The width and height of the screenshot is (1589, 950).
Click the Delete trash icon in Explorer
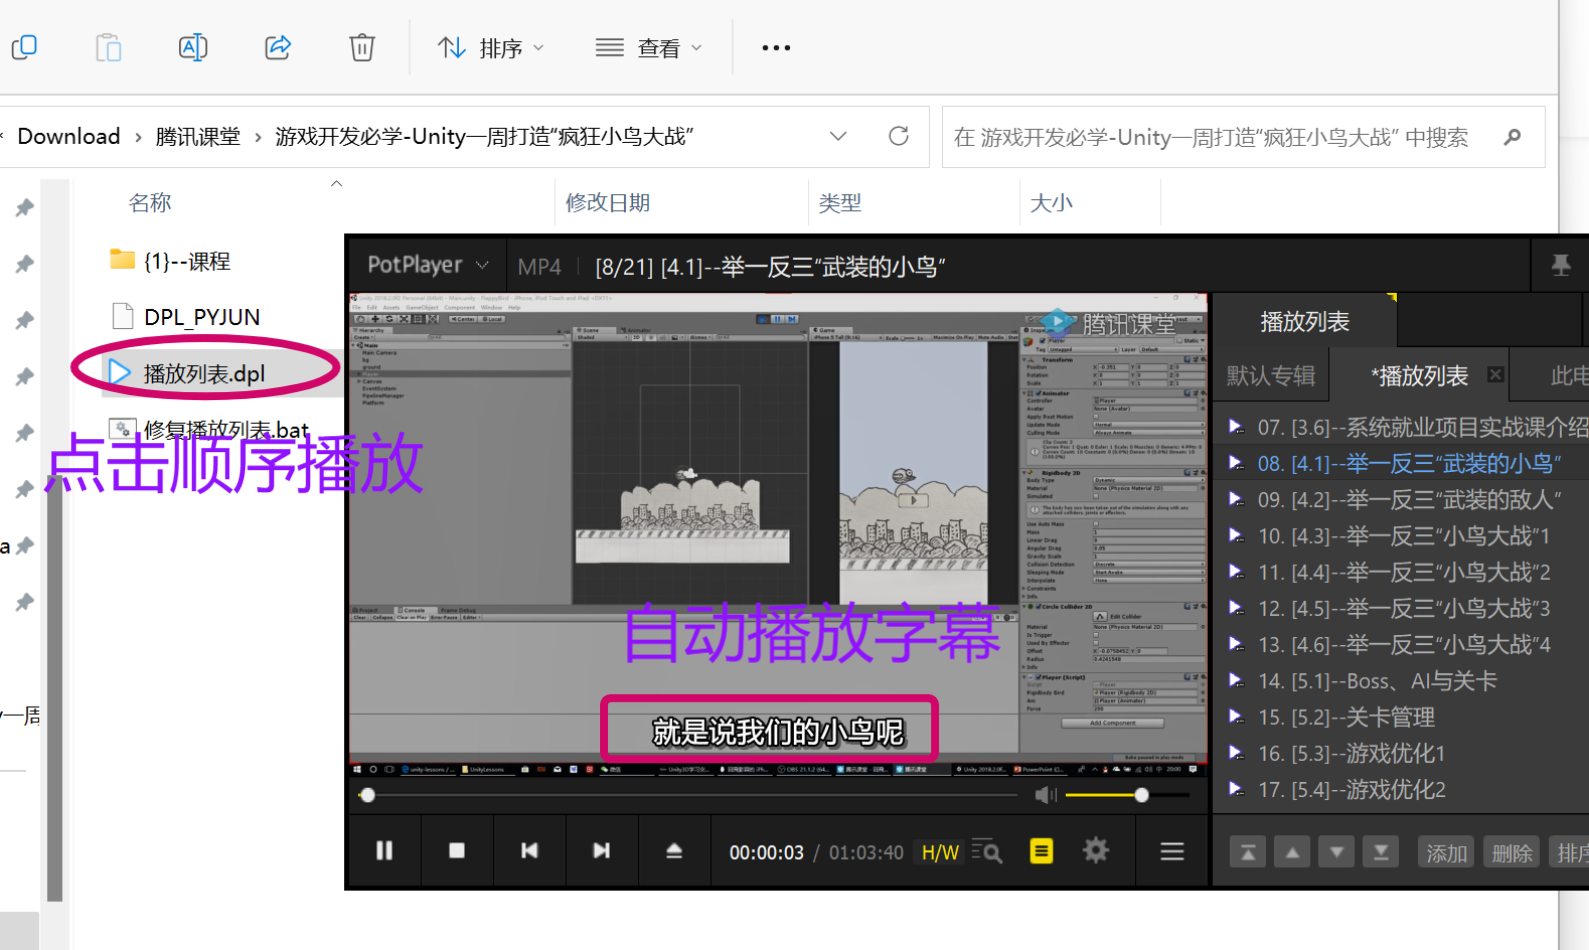pos(362,47)
